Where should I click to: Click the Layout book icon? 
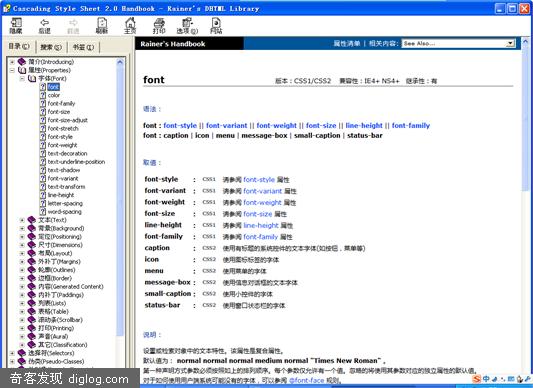[x=32, y=253]
